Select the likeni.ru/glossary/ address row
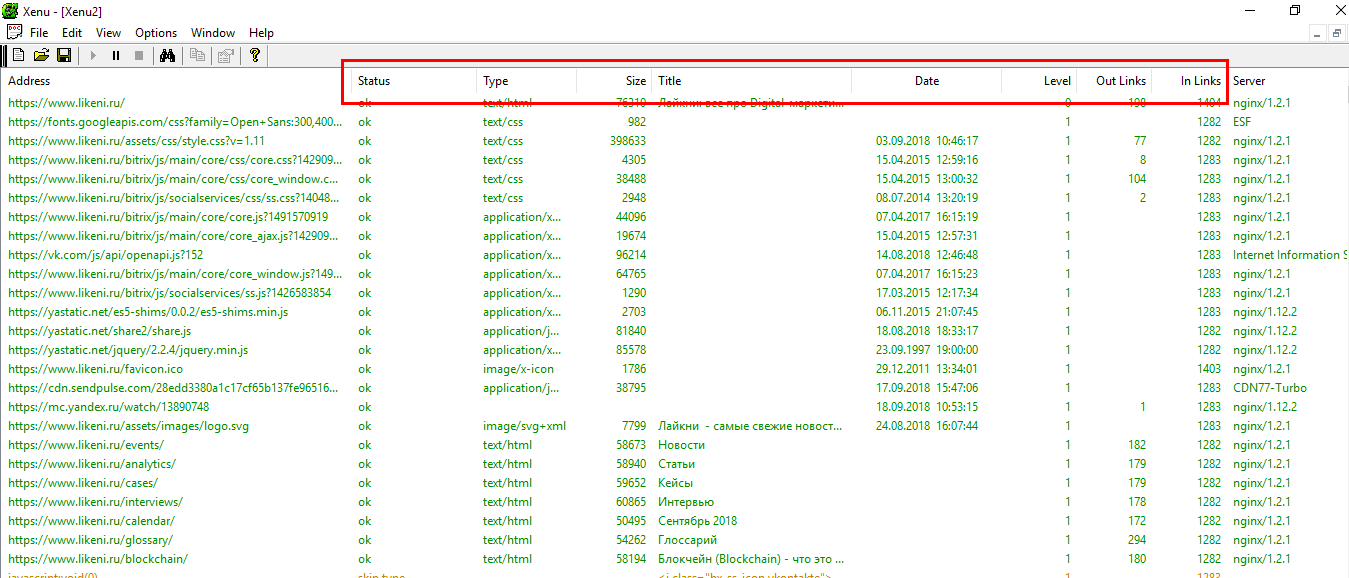The image size is (1349, 578). tap(91, 540)
